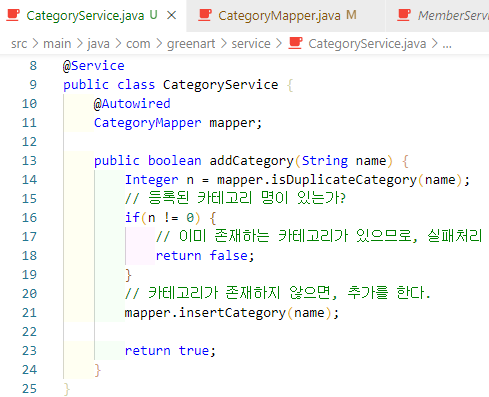Click the 'return true;' statement
This screenshot has height=397, width=489.
[170, 351]
